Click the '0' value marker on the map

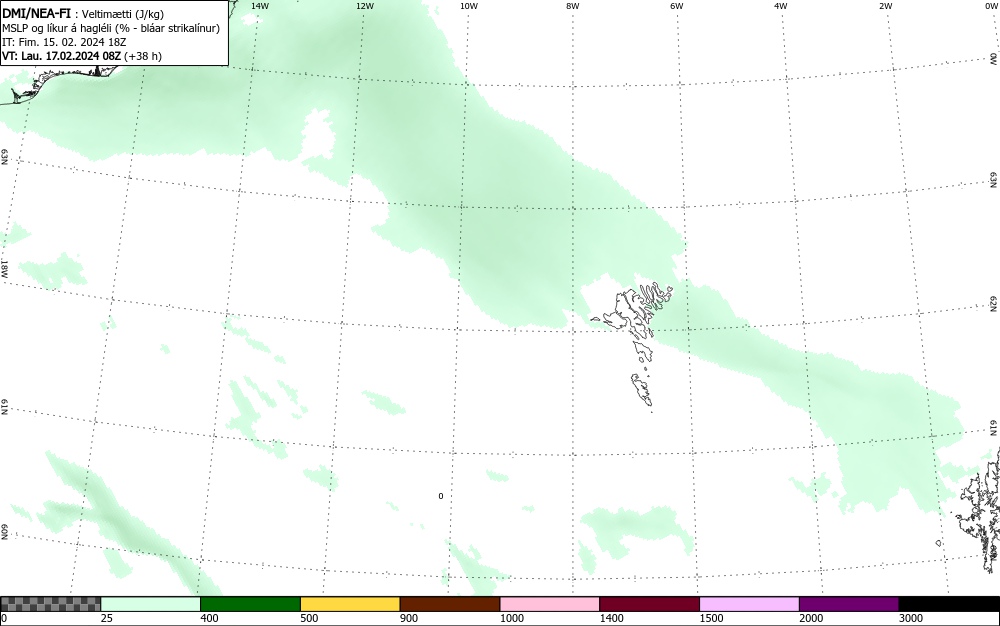(441, 496)
